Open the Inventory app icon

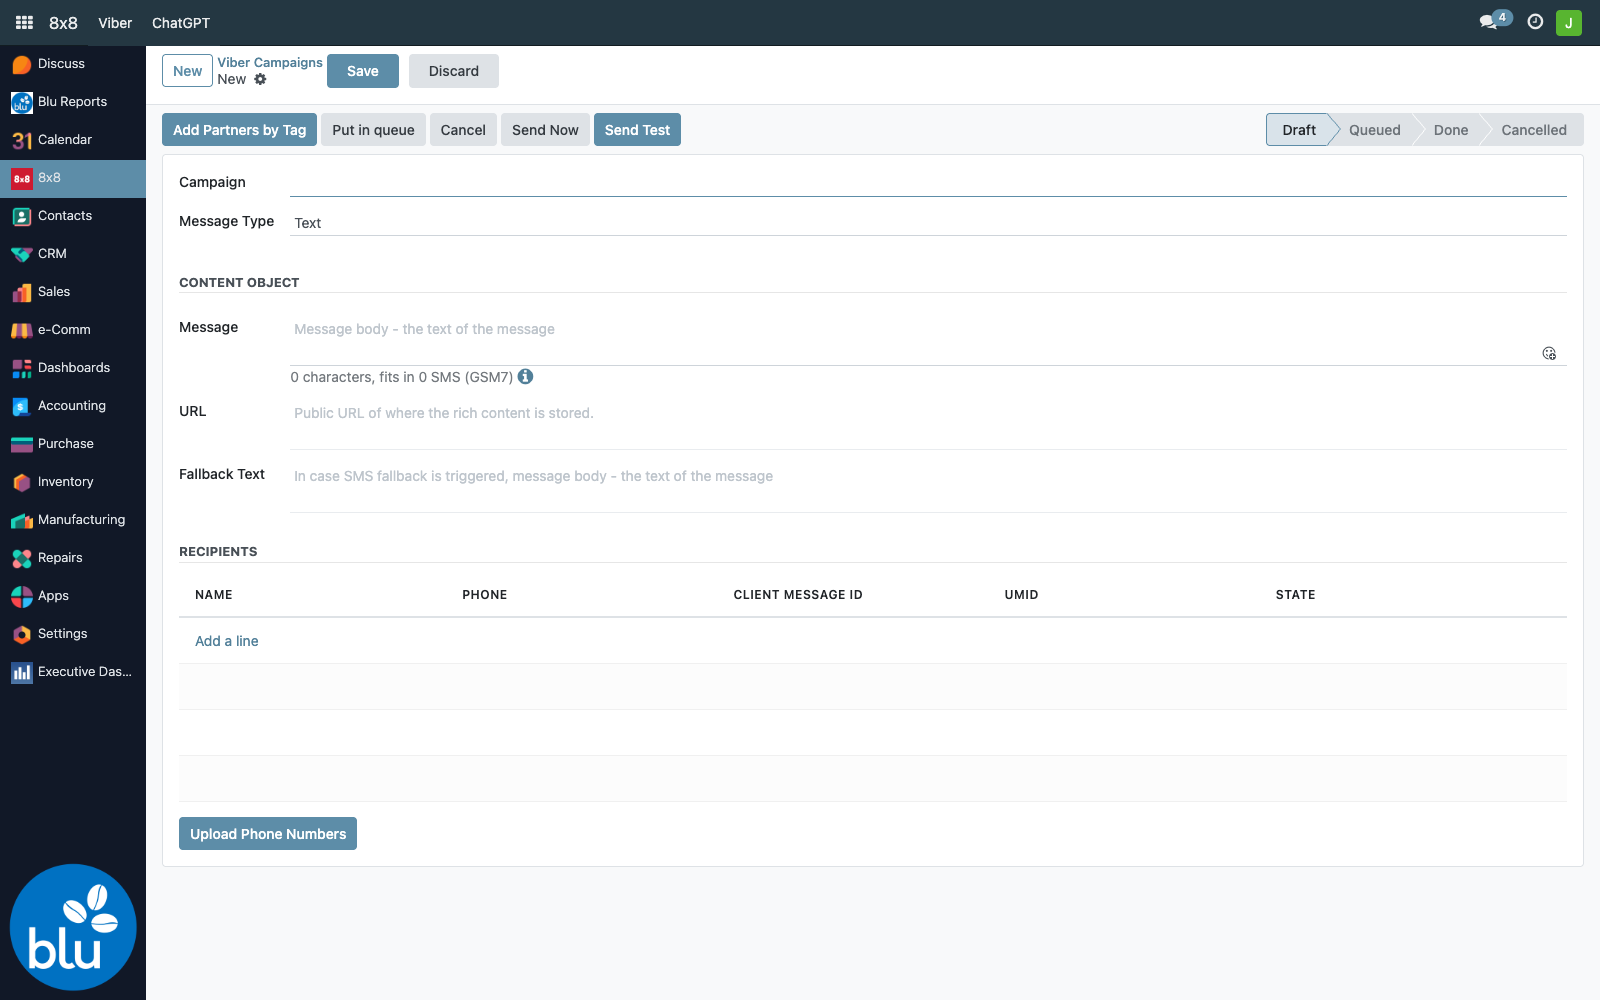(x=21, y=482)
